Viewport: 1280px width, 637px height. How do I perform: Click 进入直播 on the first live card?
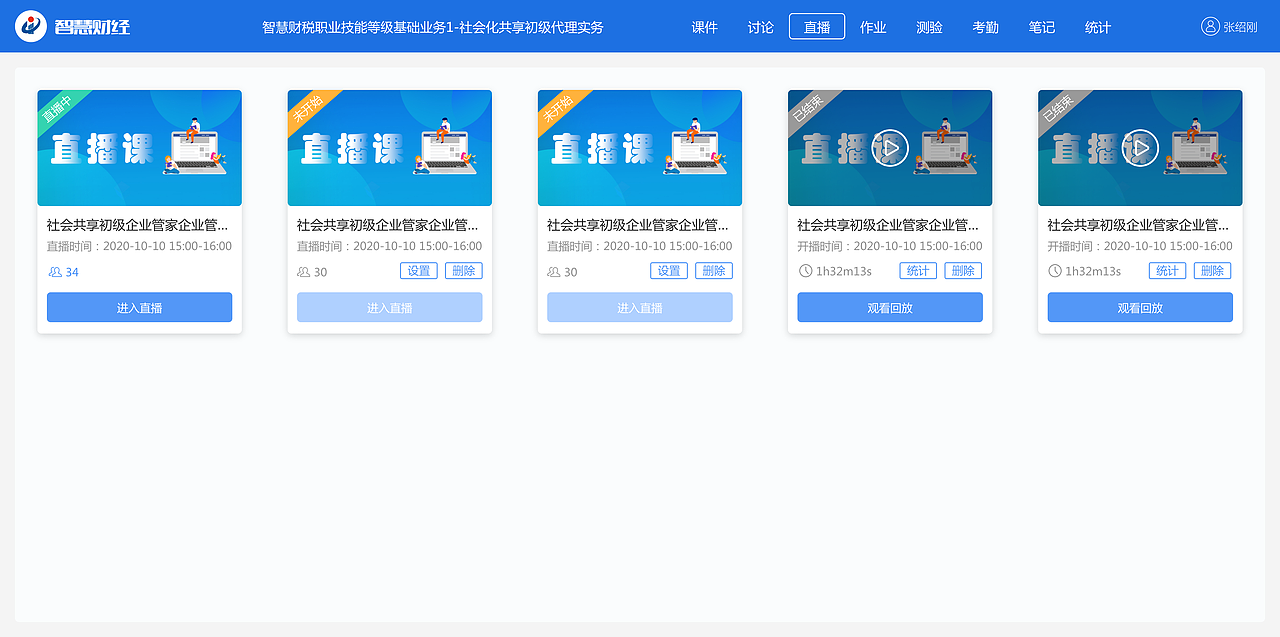pos(139,307)
